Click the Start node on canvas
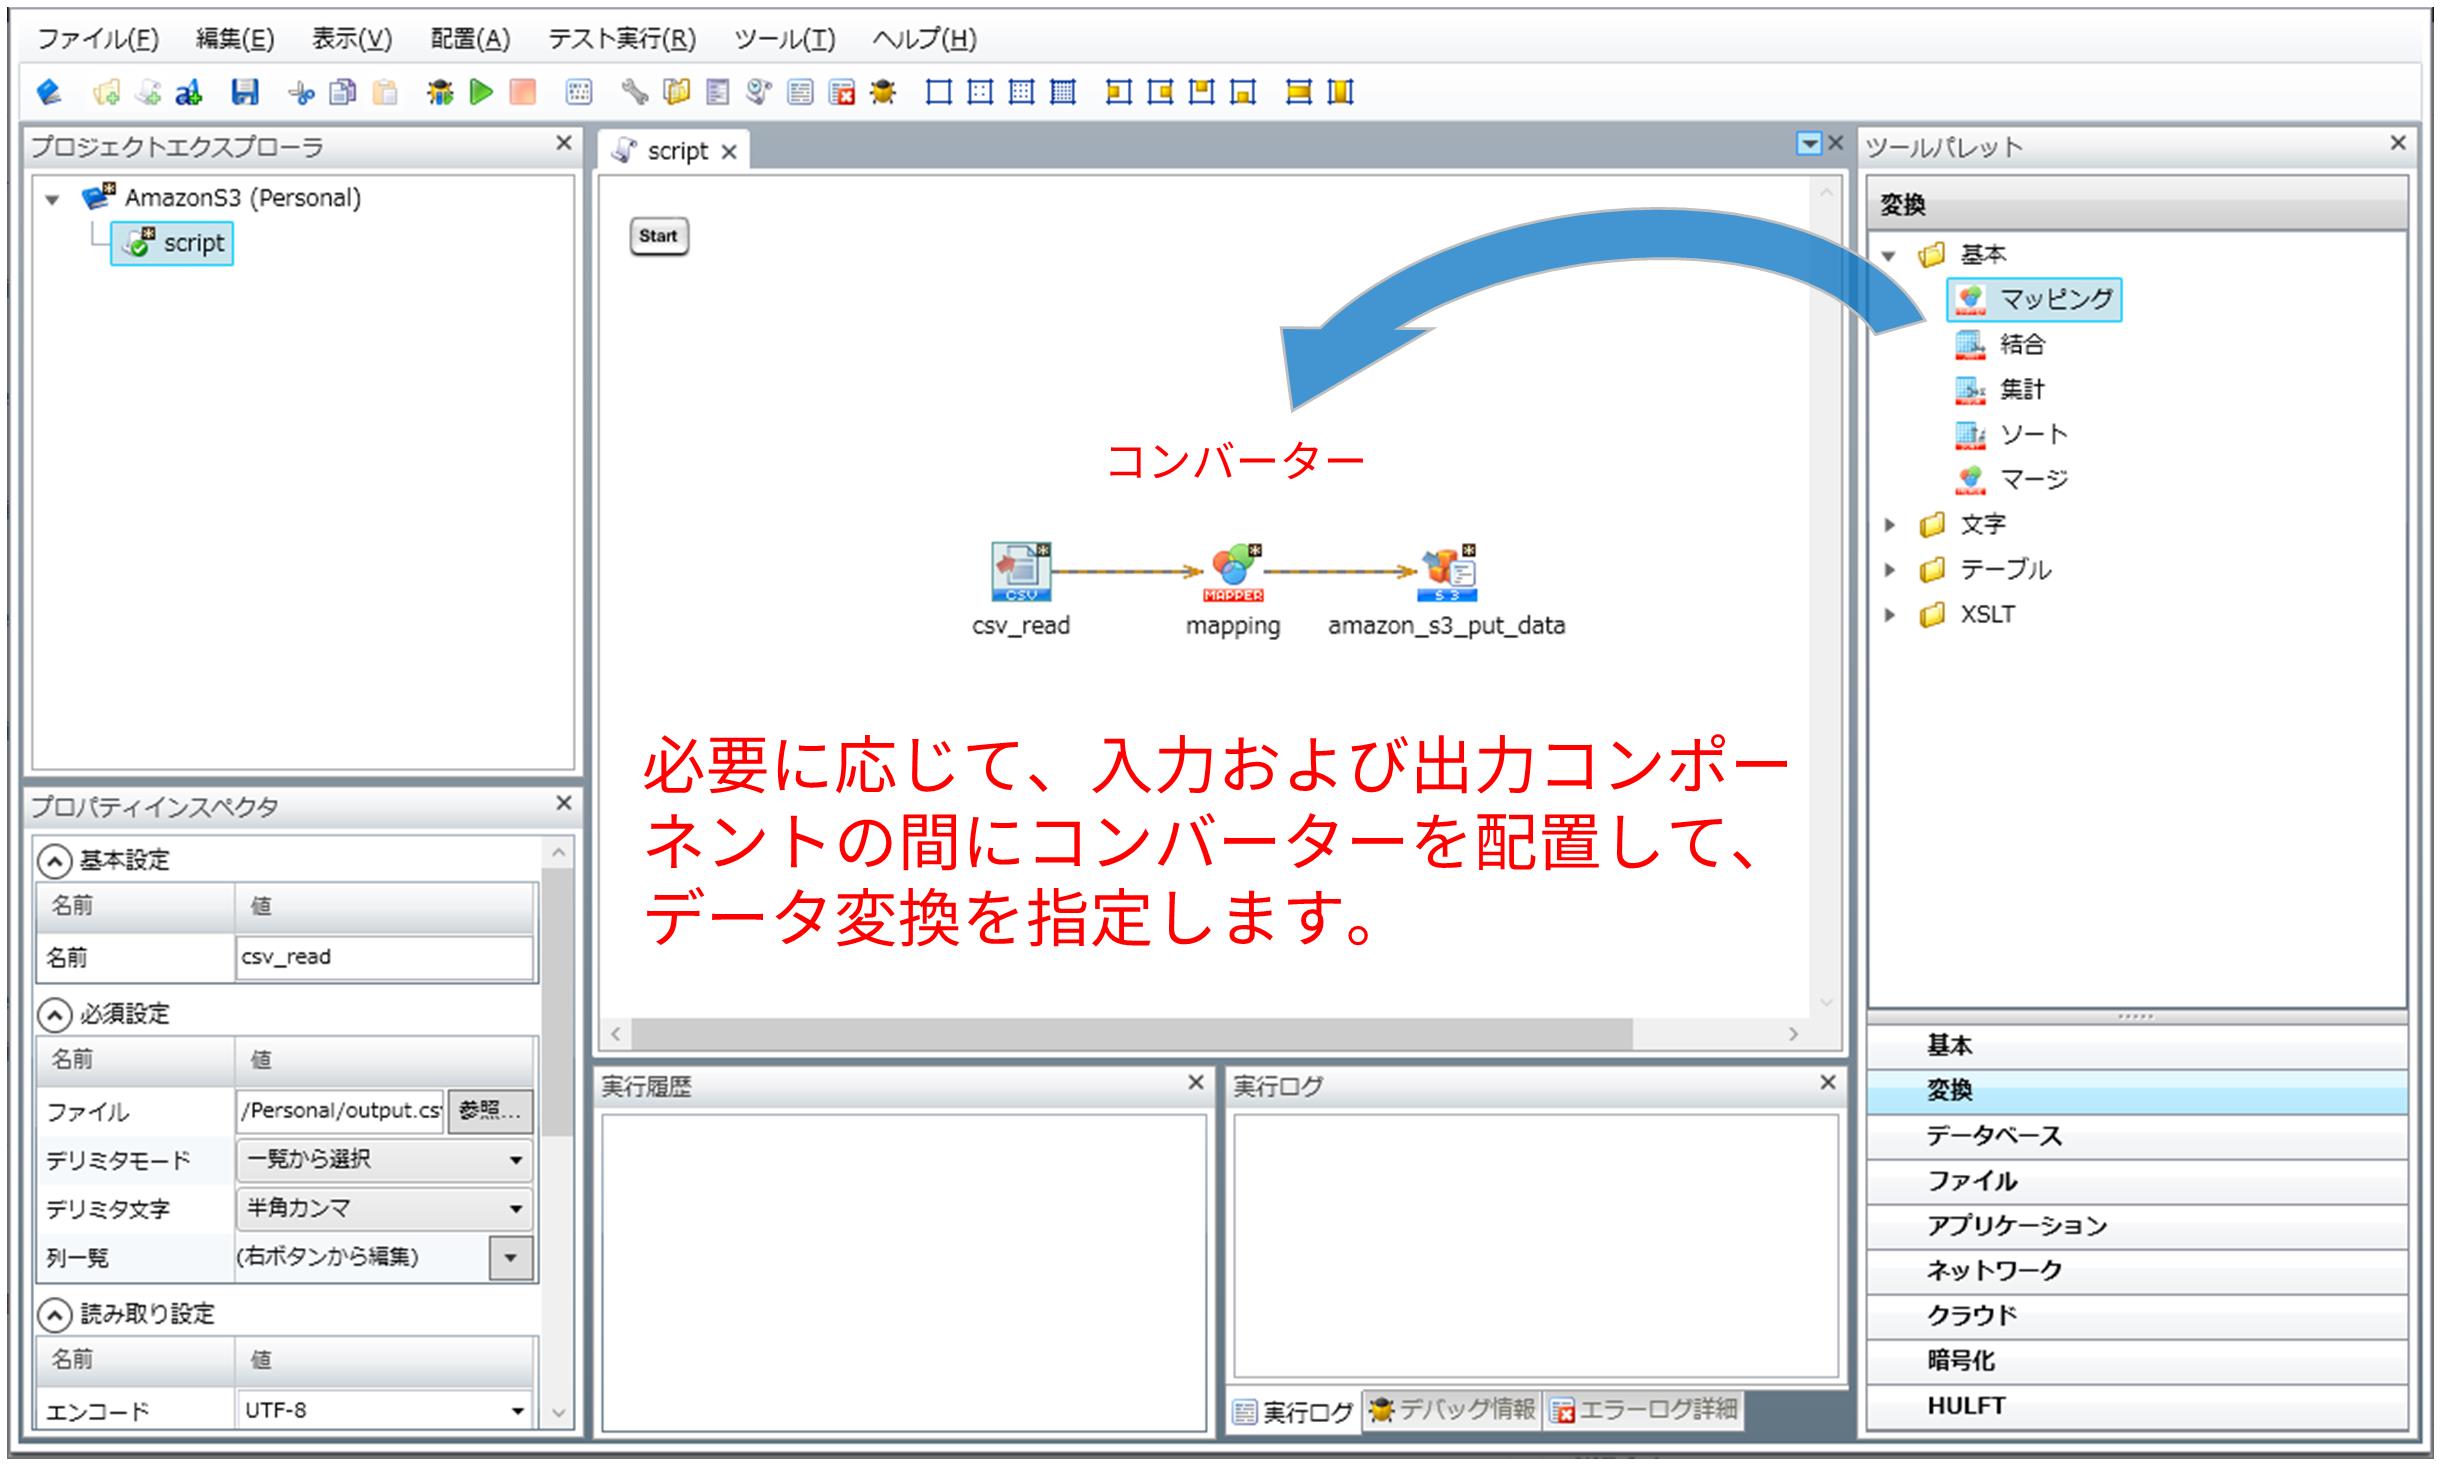 [658, 236]
